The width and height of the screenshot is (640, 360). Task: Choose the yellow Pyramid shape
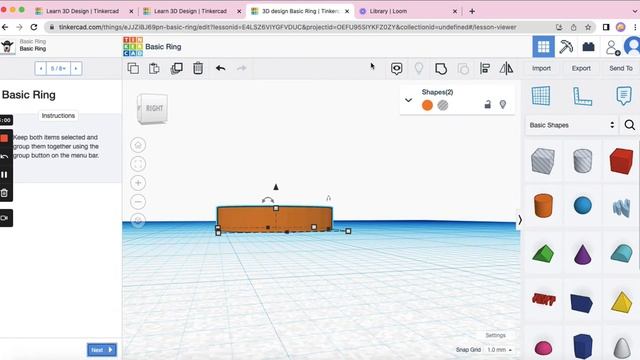pos(621,302)
